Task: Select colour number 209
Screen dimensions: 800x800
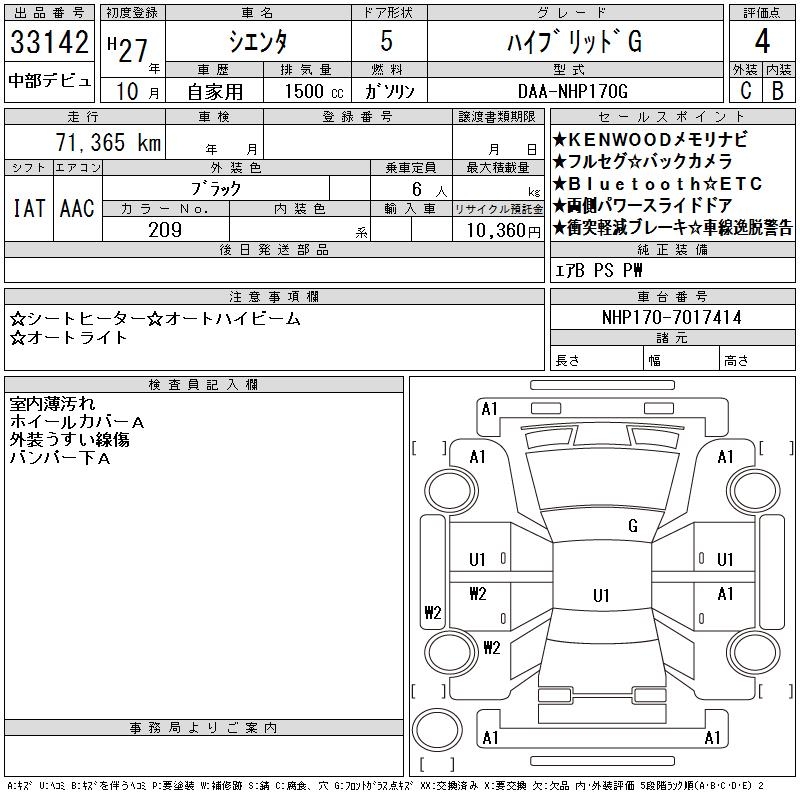Action: [165, 230]
